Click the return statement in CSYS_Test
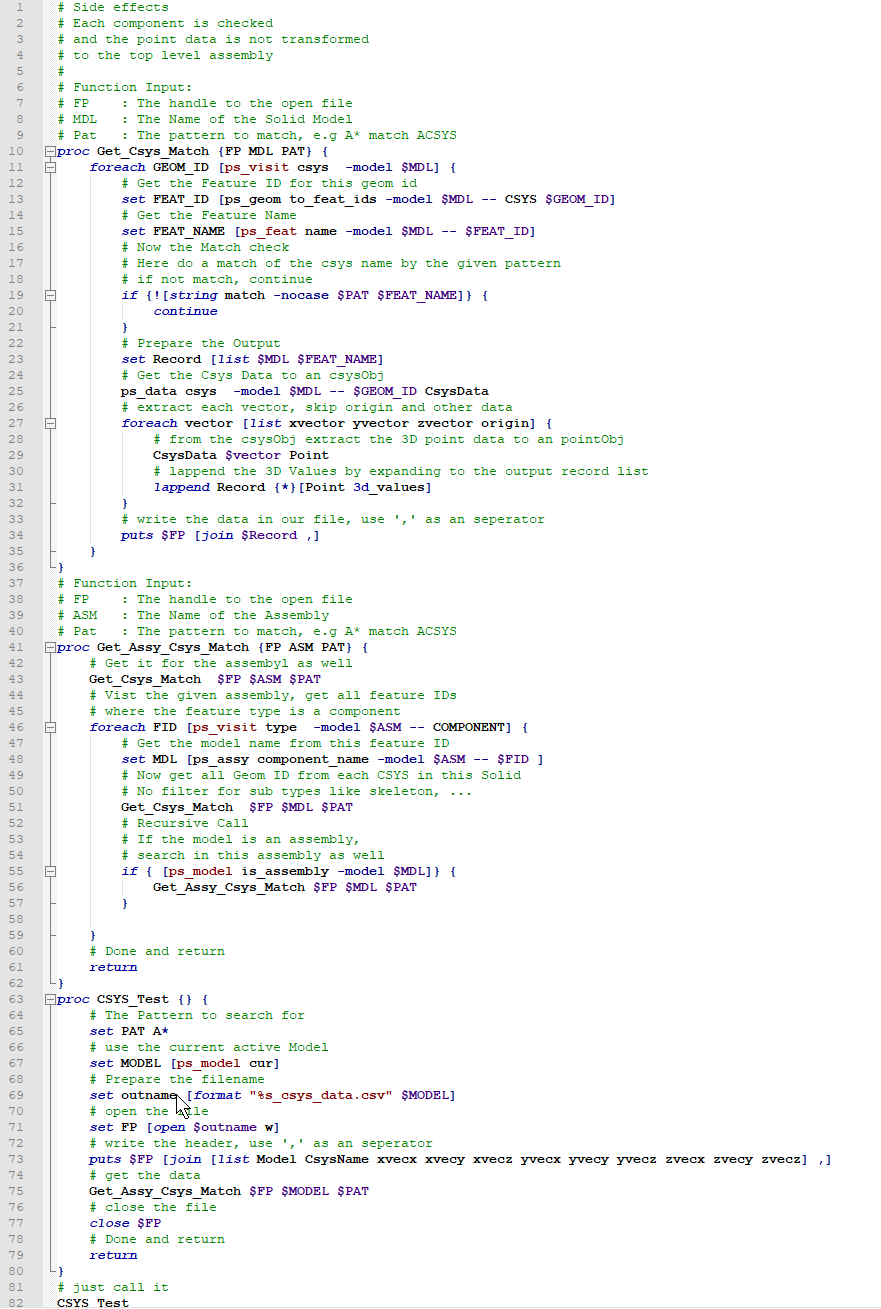The height and width of the screenshot is (1309, 881). click(x=113, y=1254)
